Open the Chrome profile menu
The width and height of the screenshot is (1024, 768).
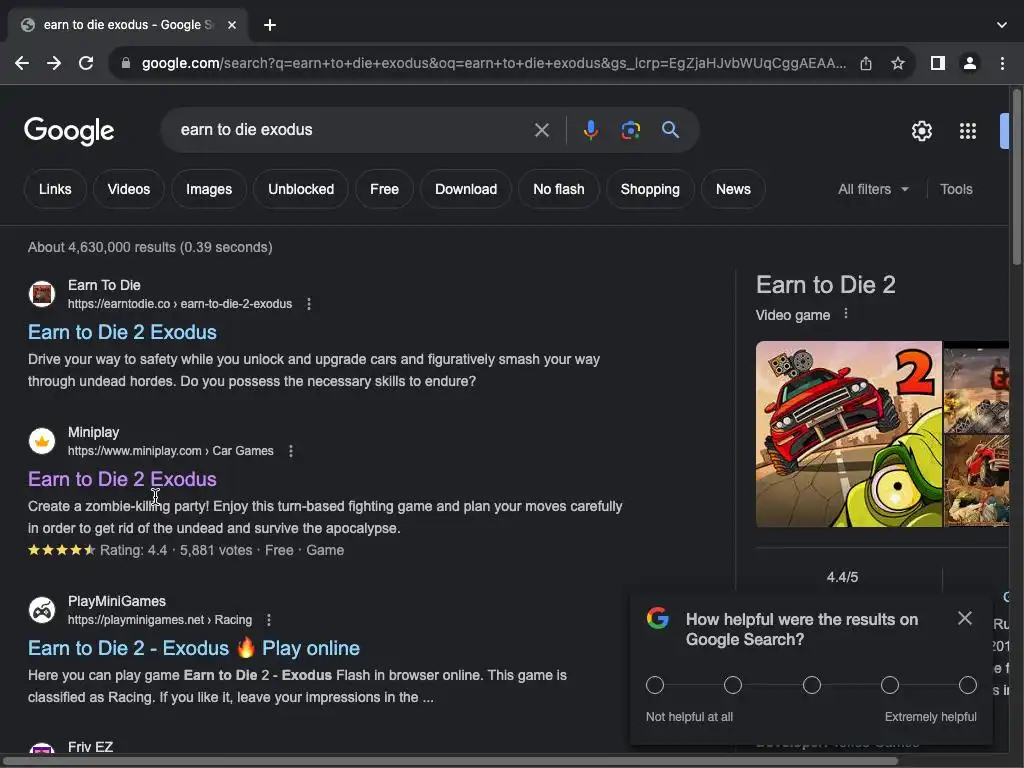pyautogui.click(x=970, y=63)
